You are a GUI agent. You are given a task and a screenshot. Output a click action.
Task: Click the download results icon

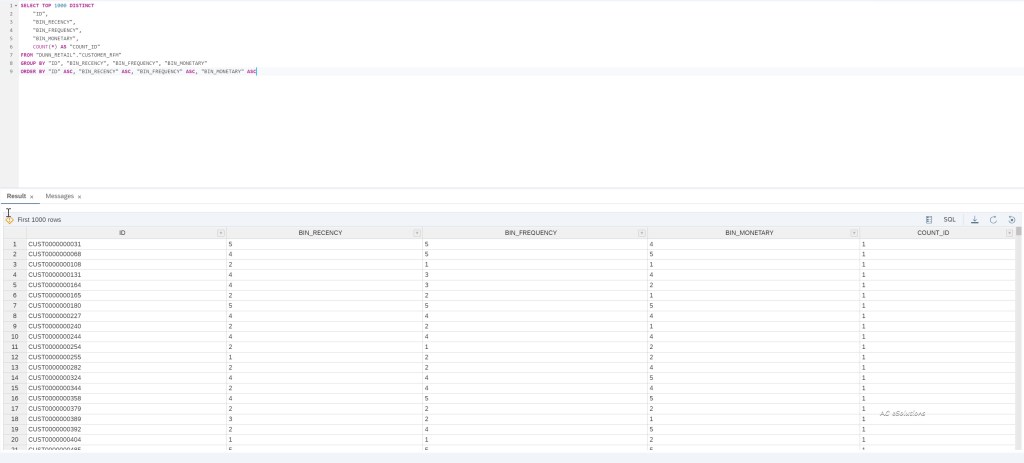(975, 219)
